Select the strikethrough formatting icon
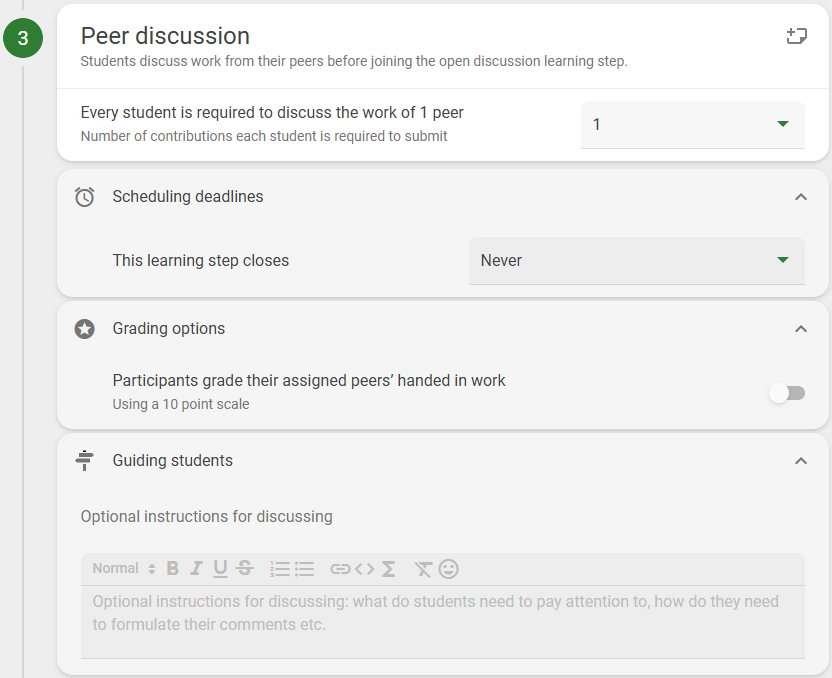The image size is (832, 678). pos(244,568)
